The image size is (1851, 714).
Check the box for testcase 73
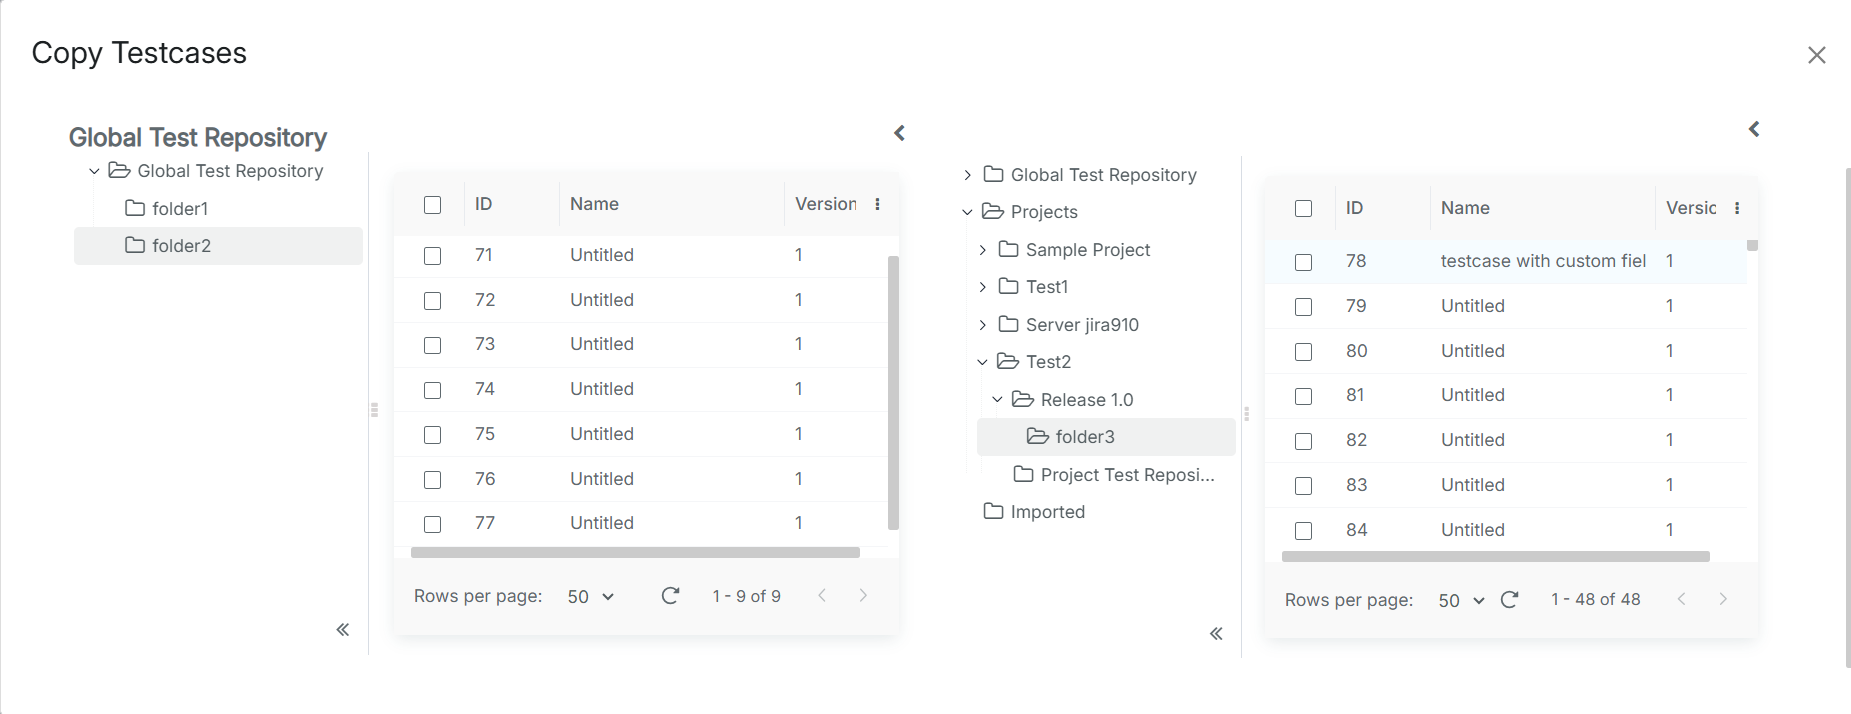433,345
